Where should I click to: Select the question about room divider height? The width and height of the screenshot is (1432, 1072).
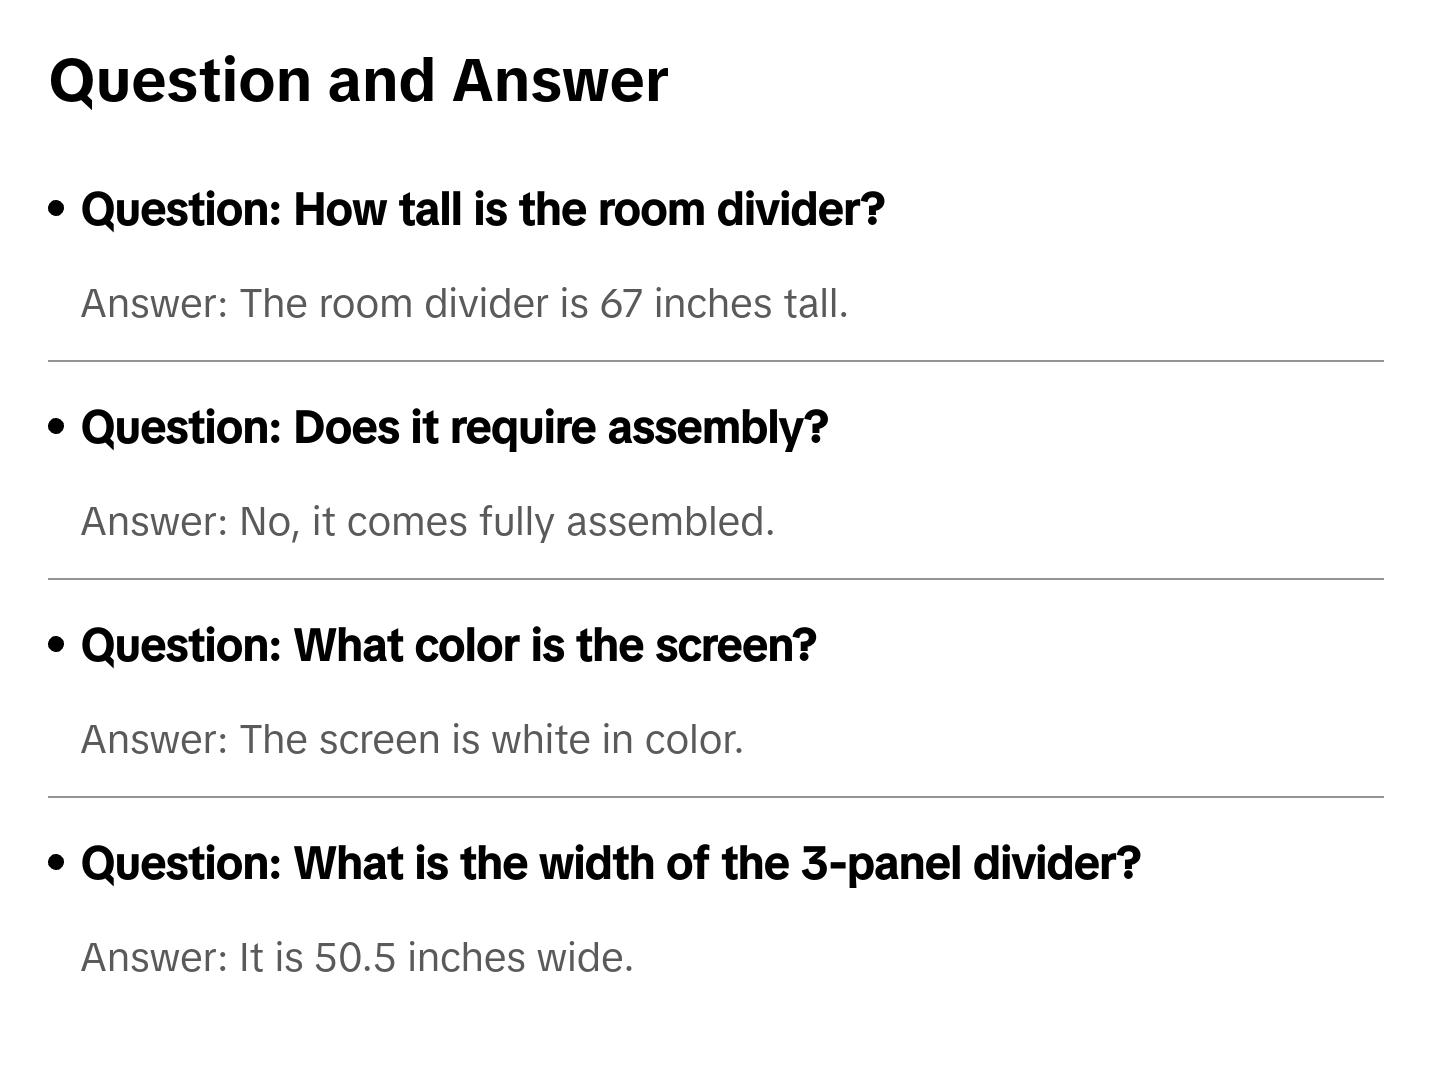click(x=483, y=210)
